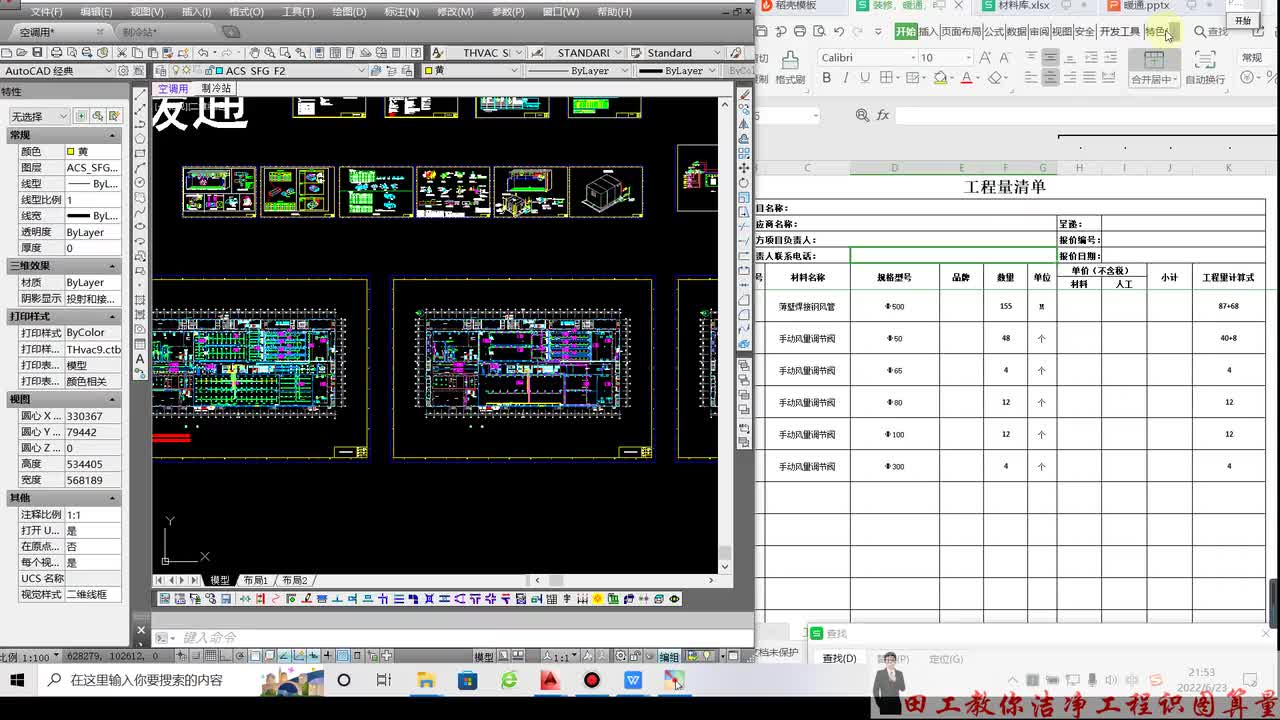The height and width of the screenshot is (720, 1280).
Task: Switch to the 布局1 layout tab
Action: (255, 580)
